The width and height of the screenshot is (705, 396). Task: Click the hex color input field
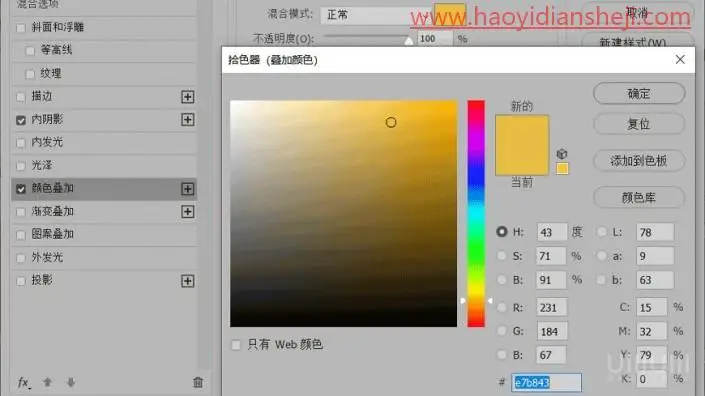pyautogui.click(x=546, y=382)
